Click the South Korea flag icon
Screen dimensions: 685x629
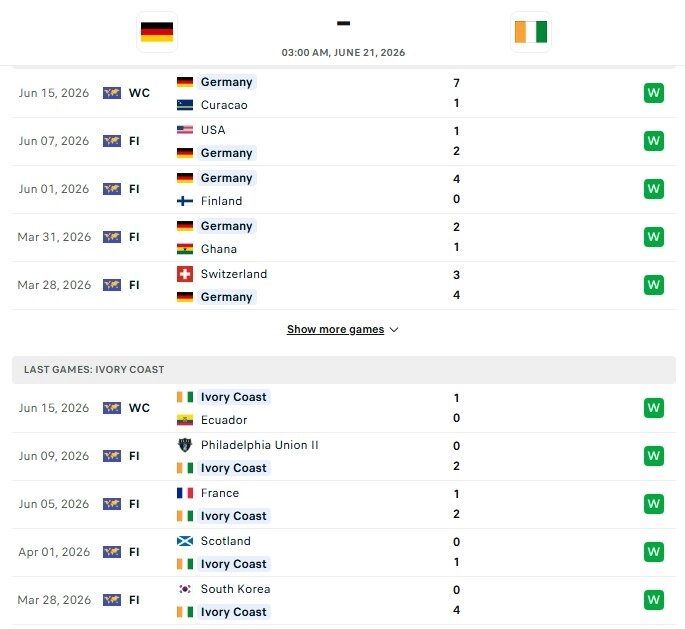(185, 589)
